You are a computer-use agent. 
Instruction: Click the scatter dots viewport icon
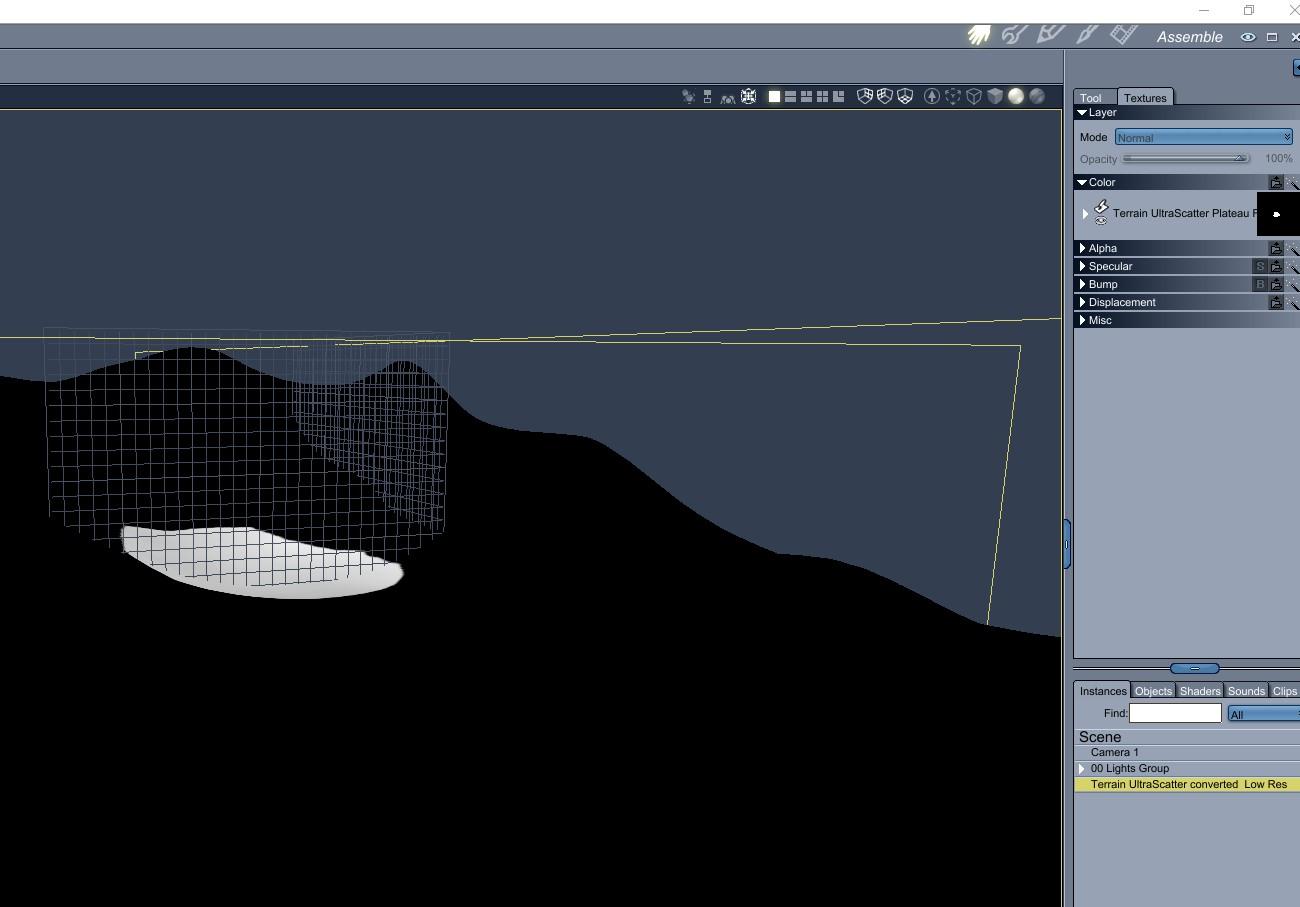point(688,97)
